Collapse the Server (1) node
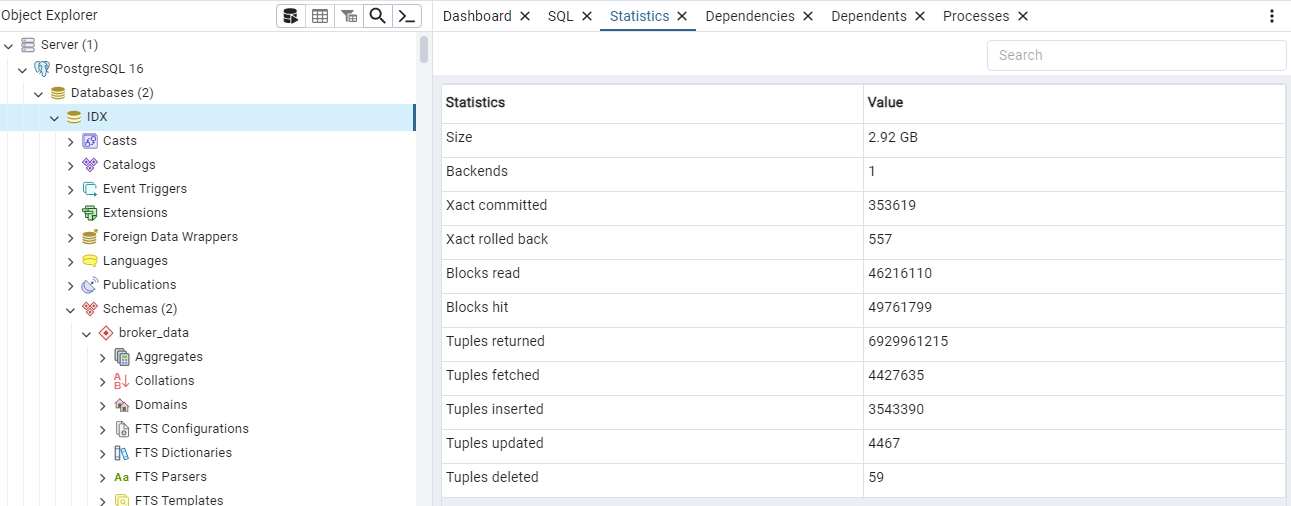 point(7,45)
